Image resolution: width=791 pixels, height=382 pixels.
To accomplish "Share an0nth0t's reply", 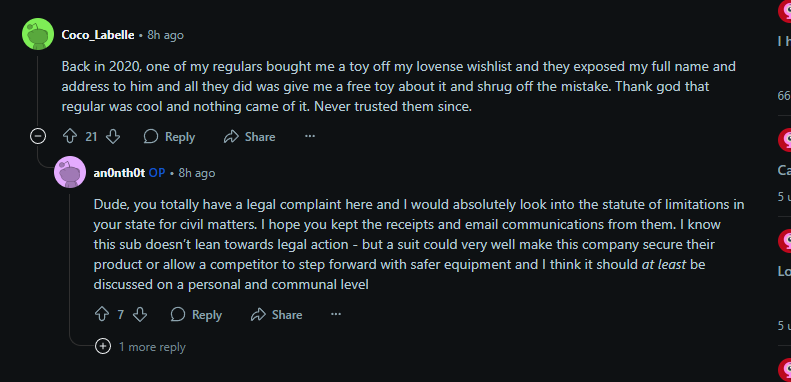I will point(276,315).
